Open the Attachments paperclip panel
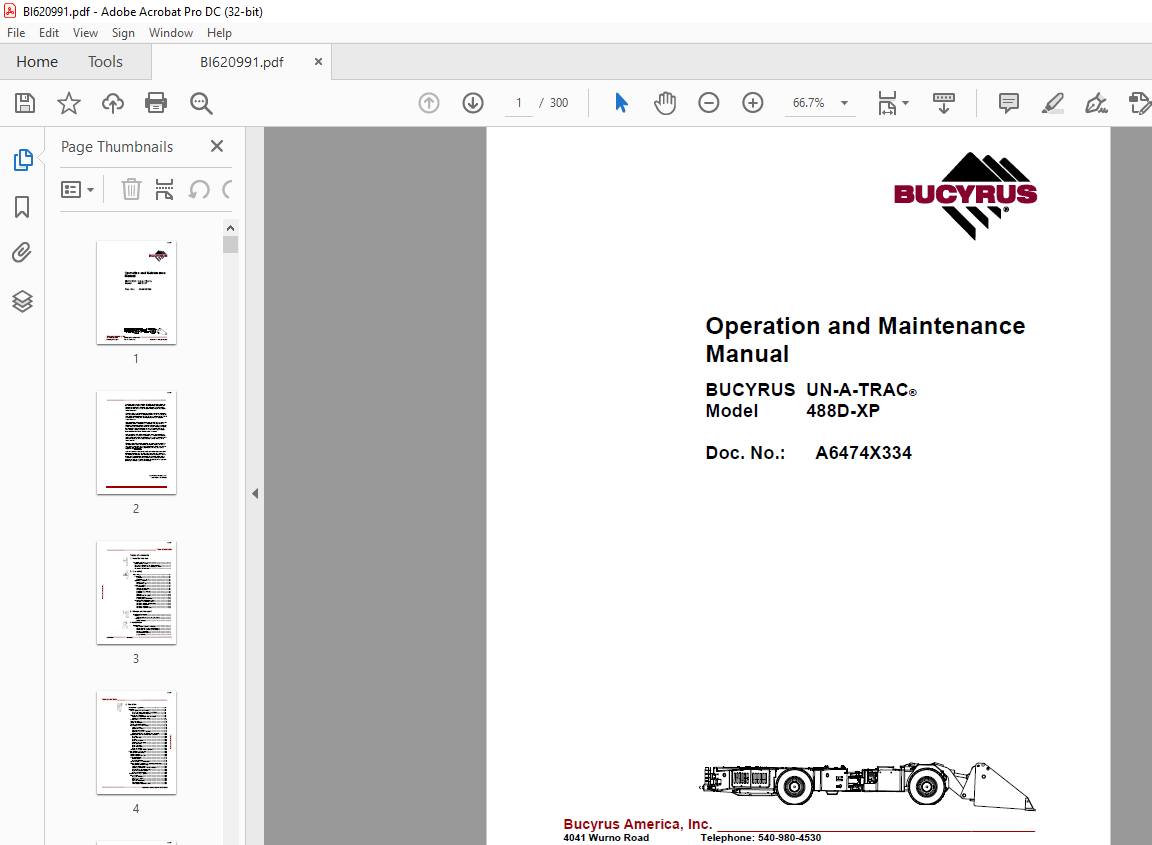Image resolution: width=1152 pixels, height=845 pixels. pyautogui.click(x=22, y=253)
